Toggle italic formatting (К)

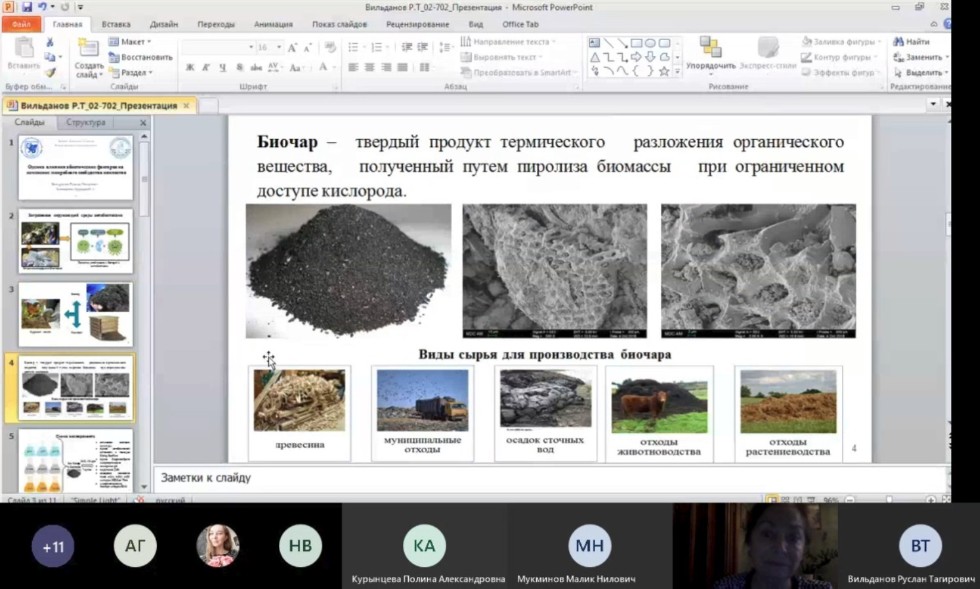[x=205, y=68]
